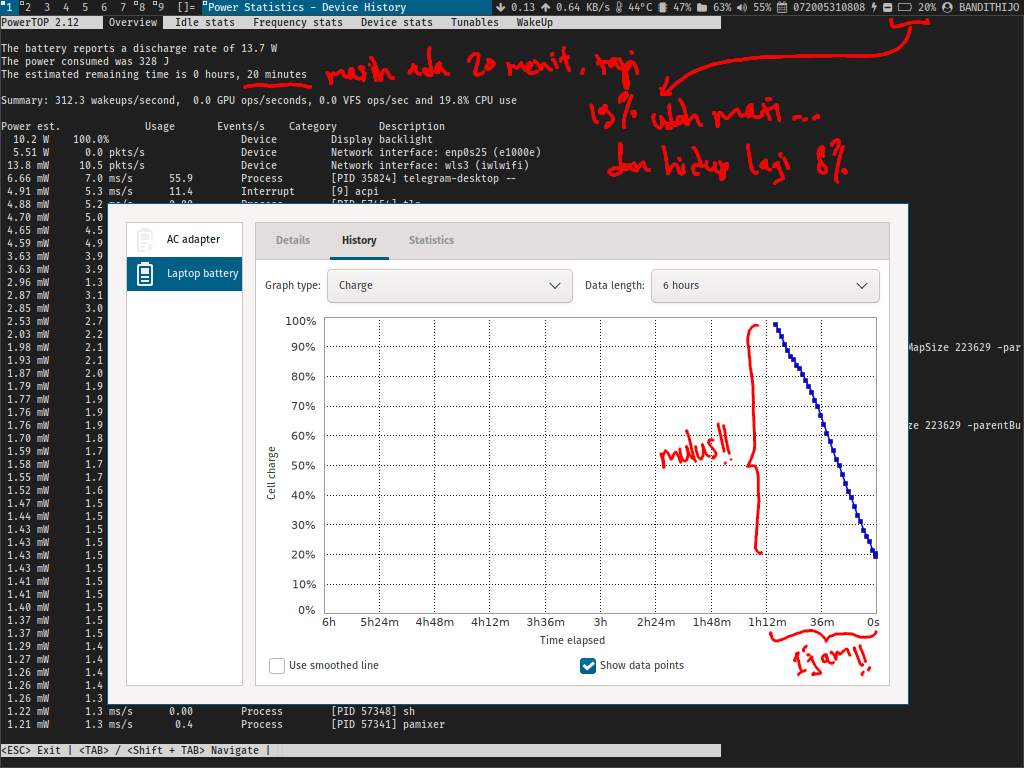
Task: Click the battery 20% indicator icon
Action: (x=904, y=7)
